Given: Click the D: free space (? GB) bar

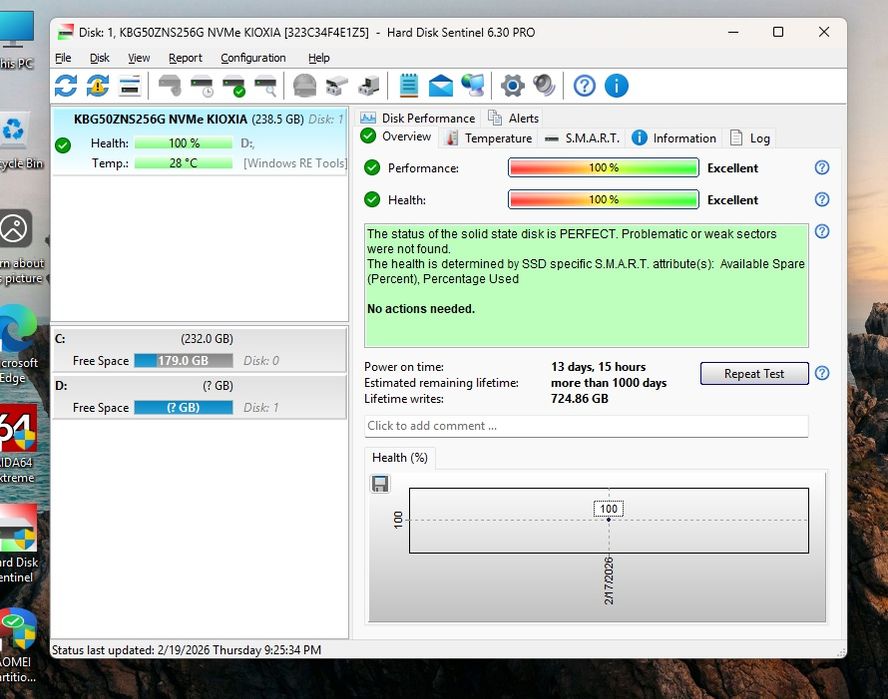Looking at the screenshot, I should pyautogui.click(x=183, y=408).
